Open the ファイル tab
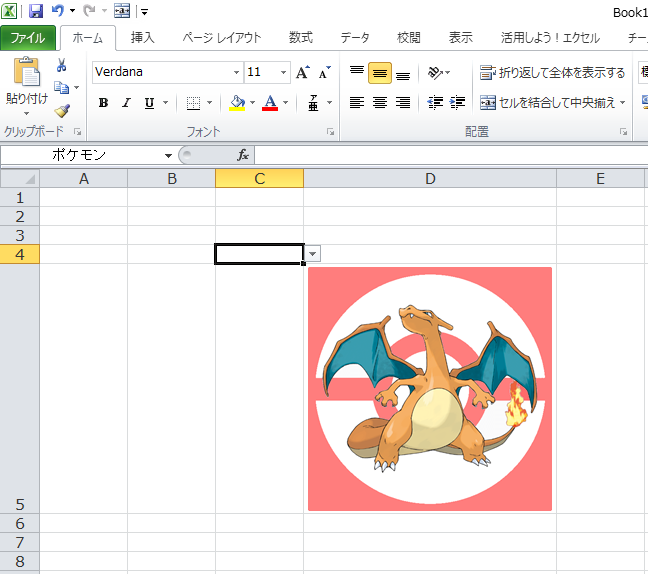Viewport: 648px width, 574px height. pos(28,38)
